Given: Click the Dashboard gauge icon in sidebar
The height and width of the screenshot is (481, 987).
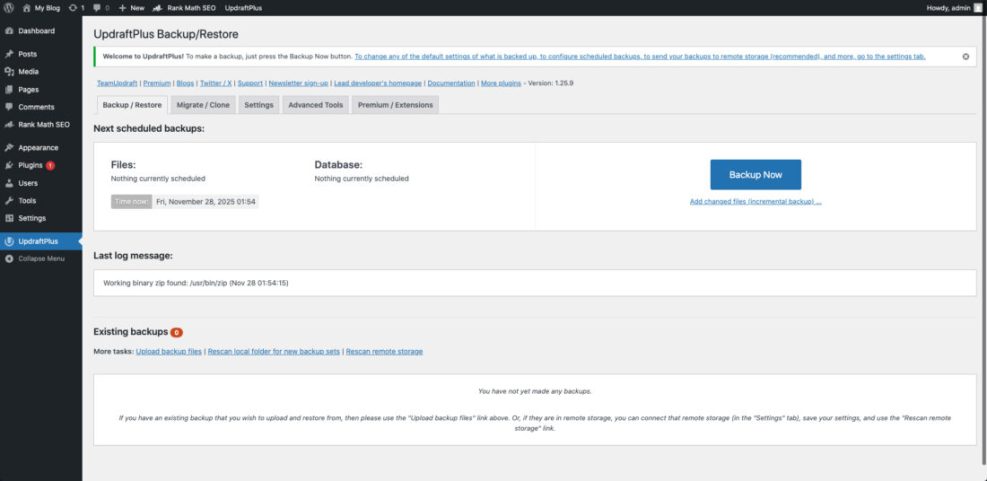Looking at the screenshot, I should click(9, 31).
